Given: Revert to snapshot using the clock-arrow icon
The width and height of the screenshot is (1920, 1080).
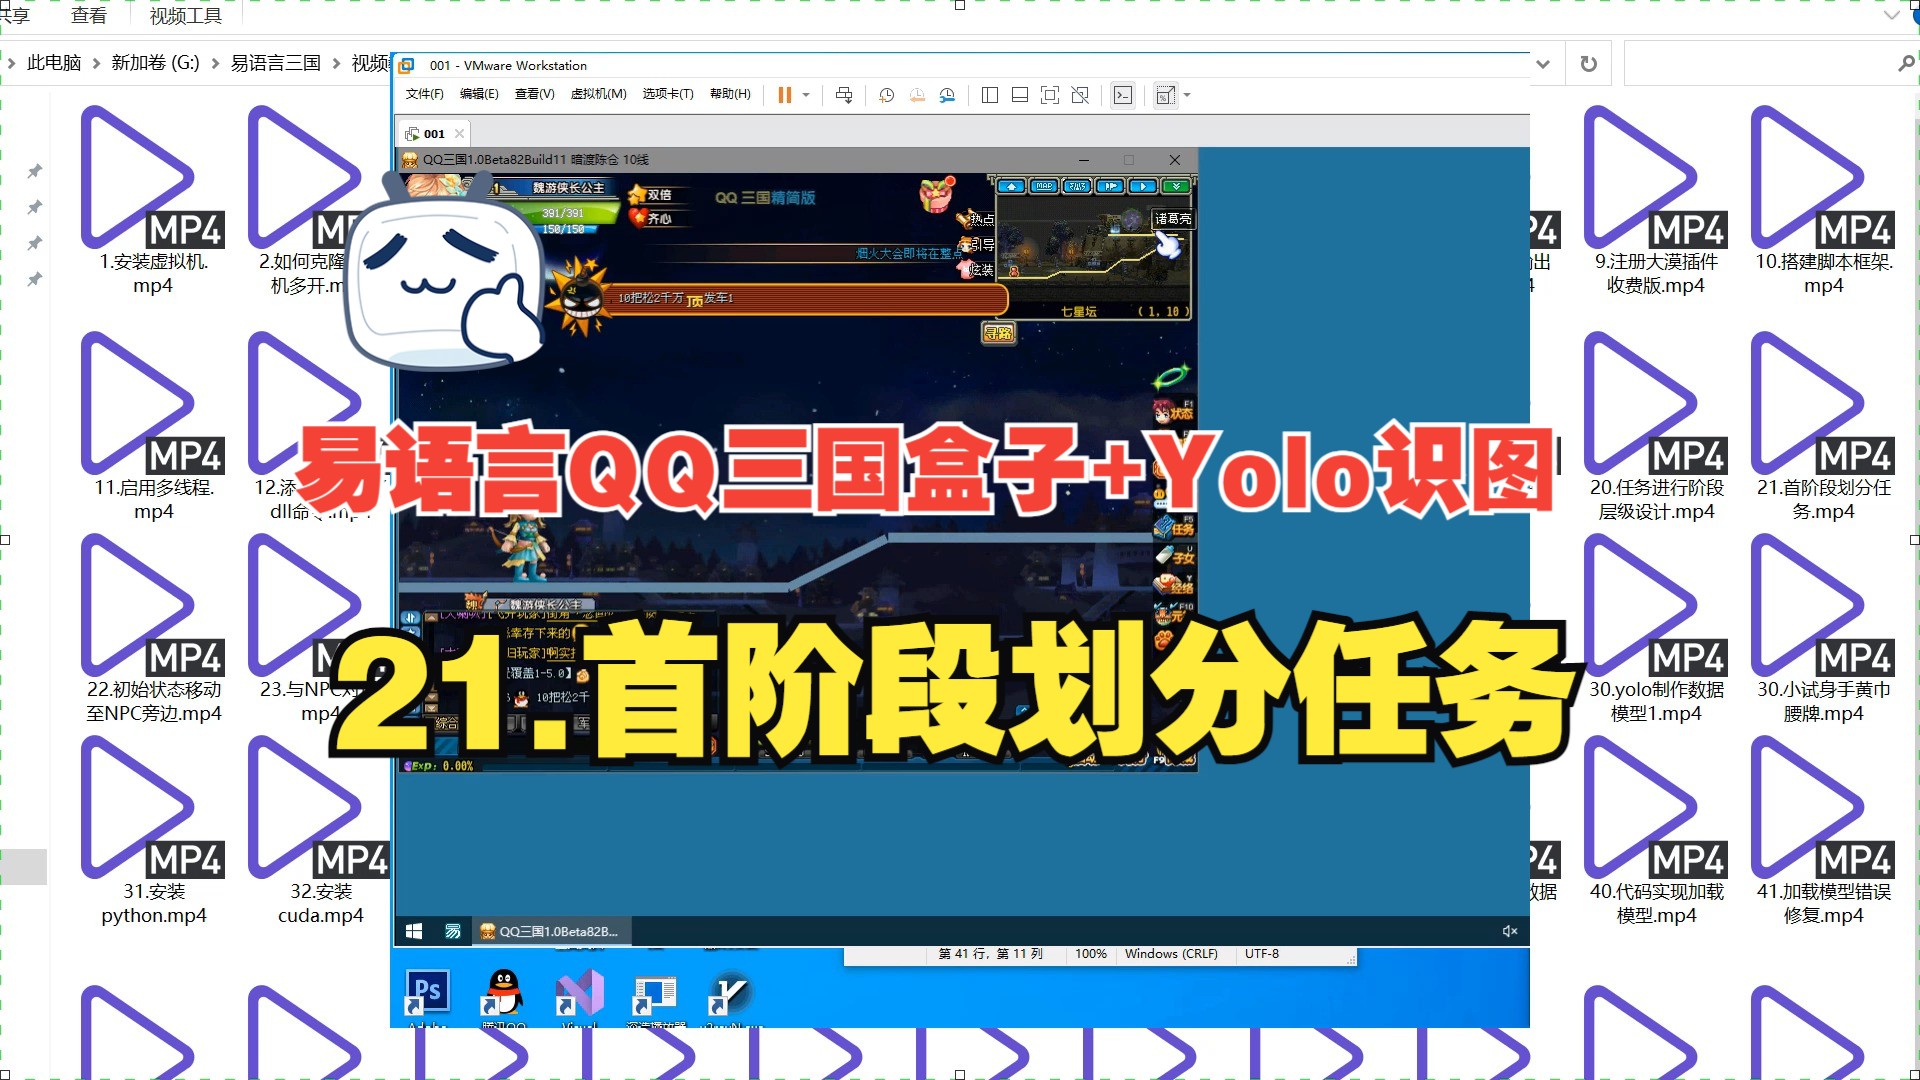Looking at the screenshot, I should click(x=917, y=95).
